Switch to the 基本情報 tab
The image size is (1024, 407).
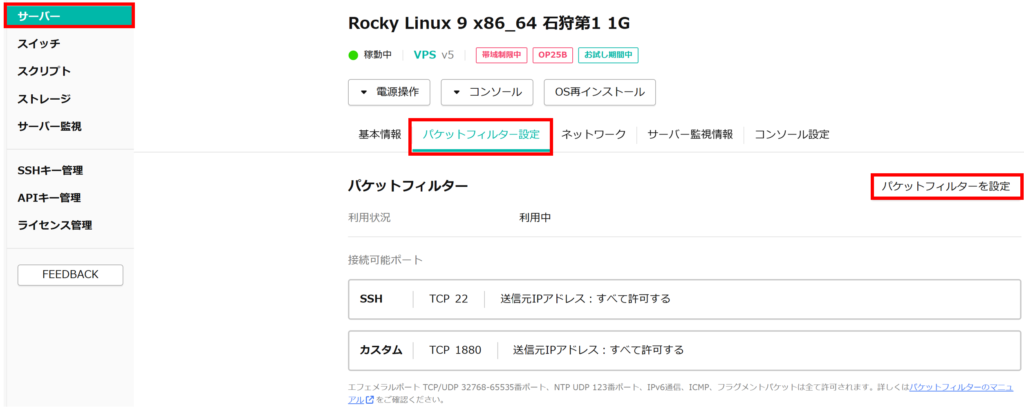[379, 134]
